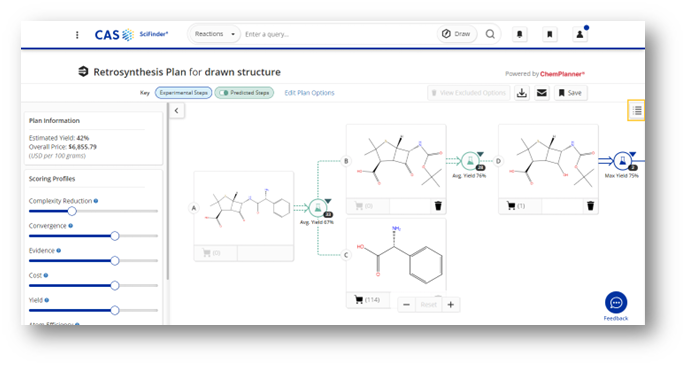Open cart suppliers for structure B

coord(364,206)
